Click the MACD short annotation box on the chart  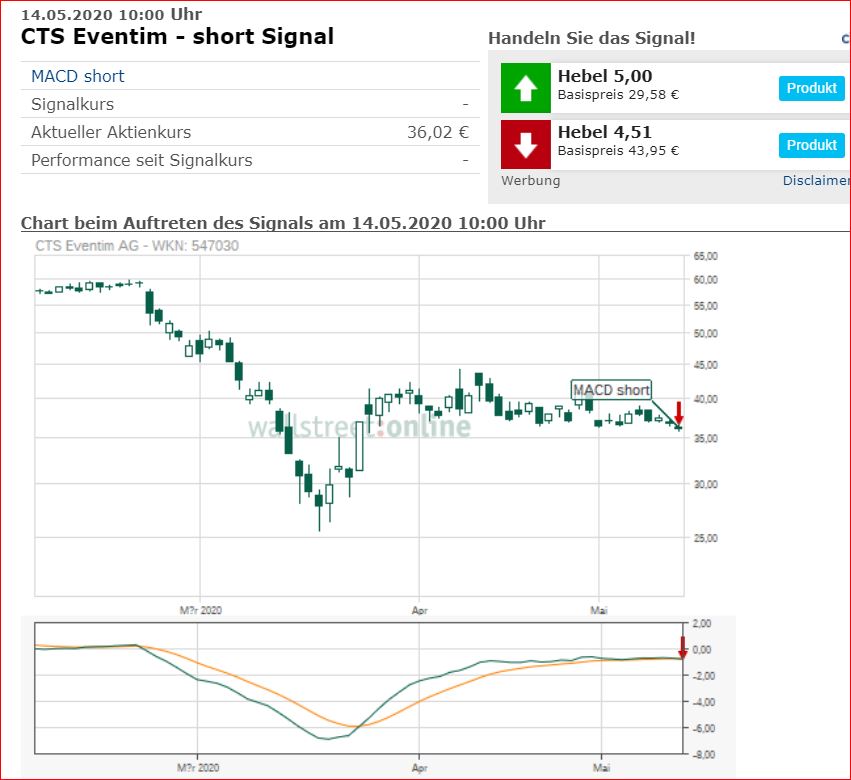point(611,390)
